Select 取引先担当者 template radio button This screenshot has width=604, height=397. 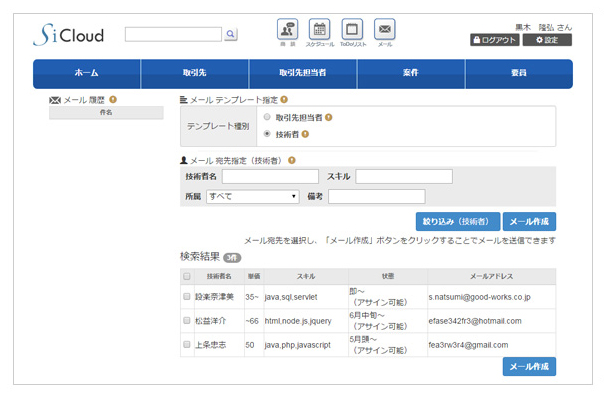point(267,117)
